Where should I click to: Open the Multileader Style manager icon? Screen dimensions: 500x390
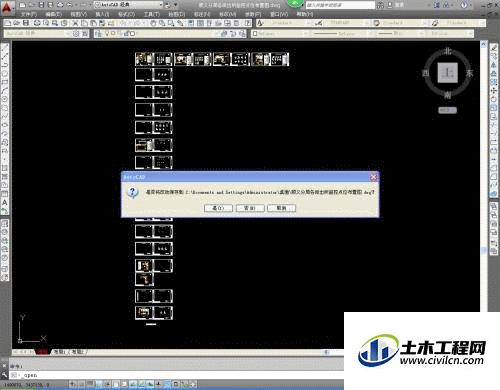pos(435,23)
